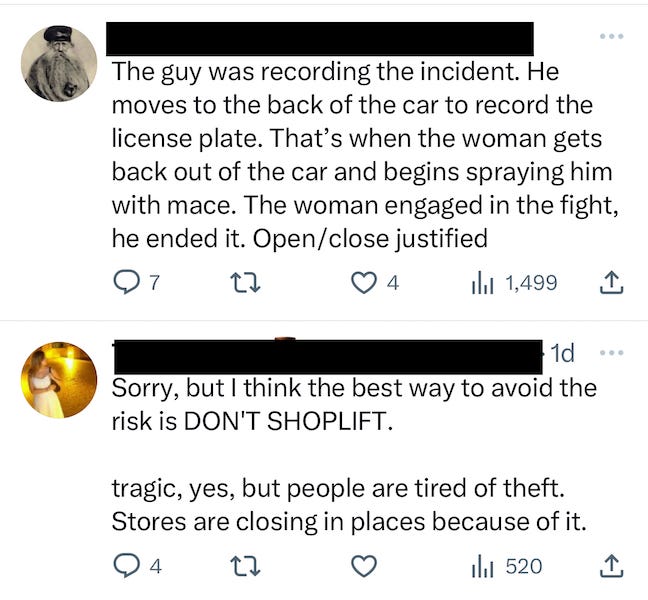The image size is (648, 600).
Task: Share the first tweet via upload icon
Action: [611, 283]
